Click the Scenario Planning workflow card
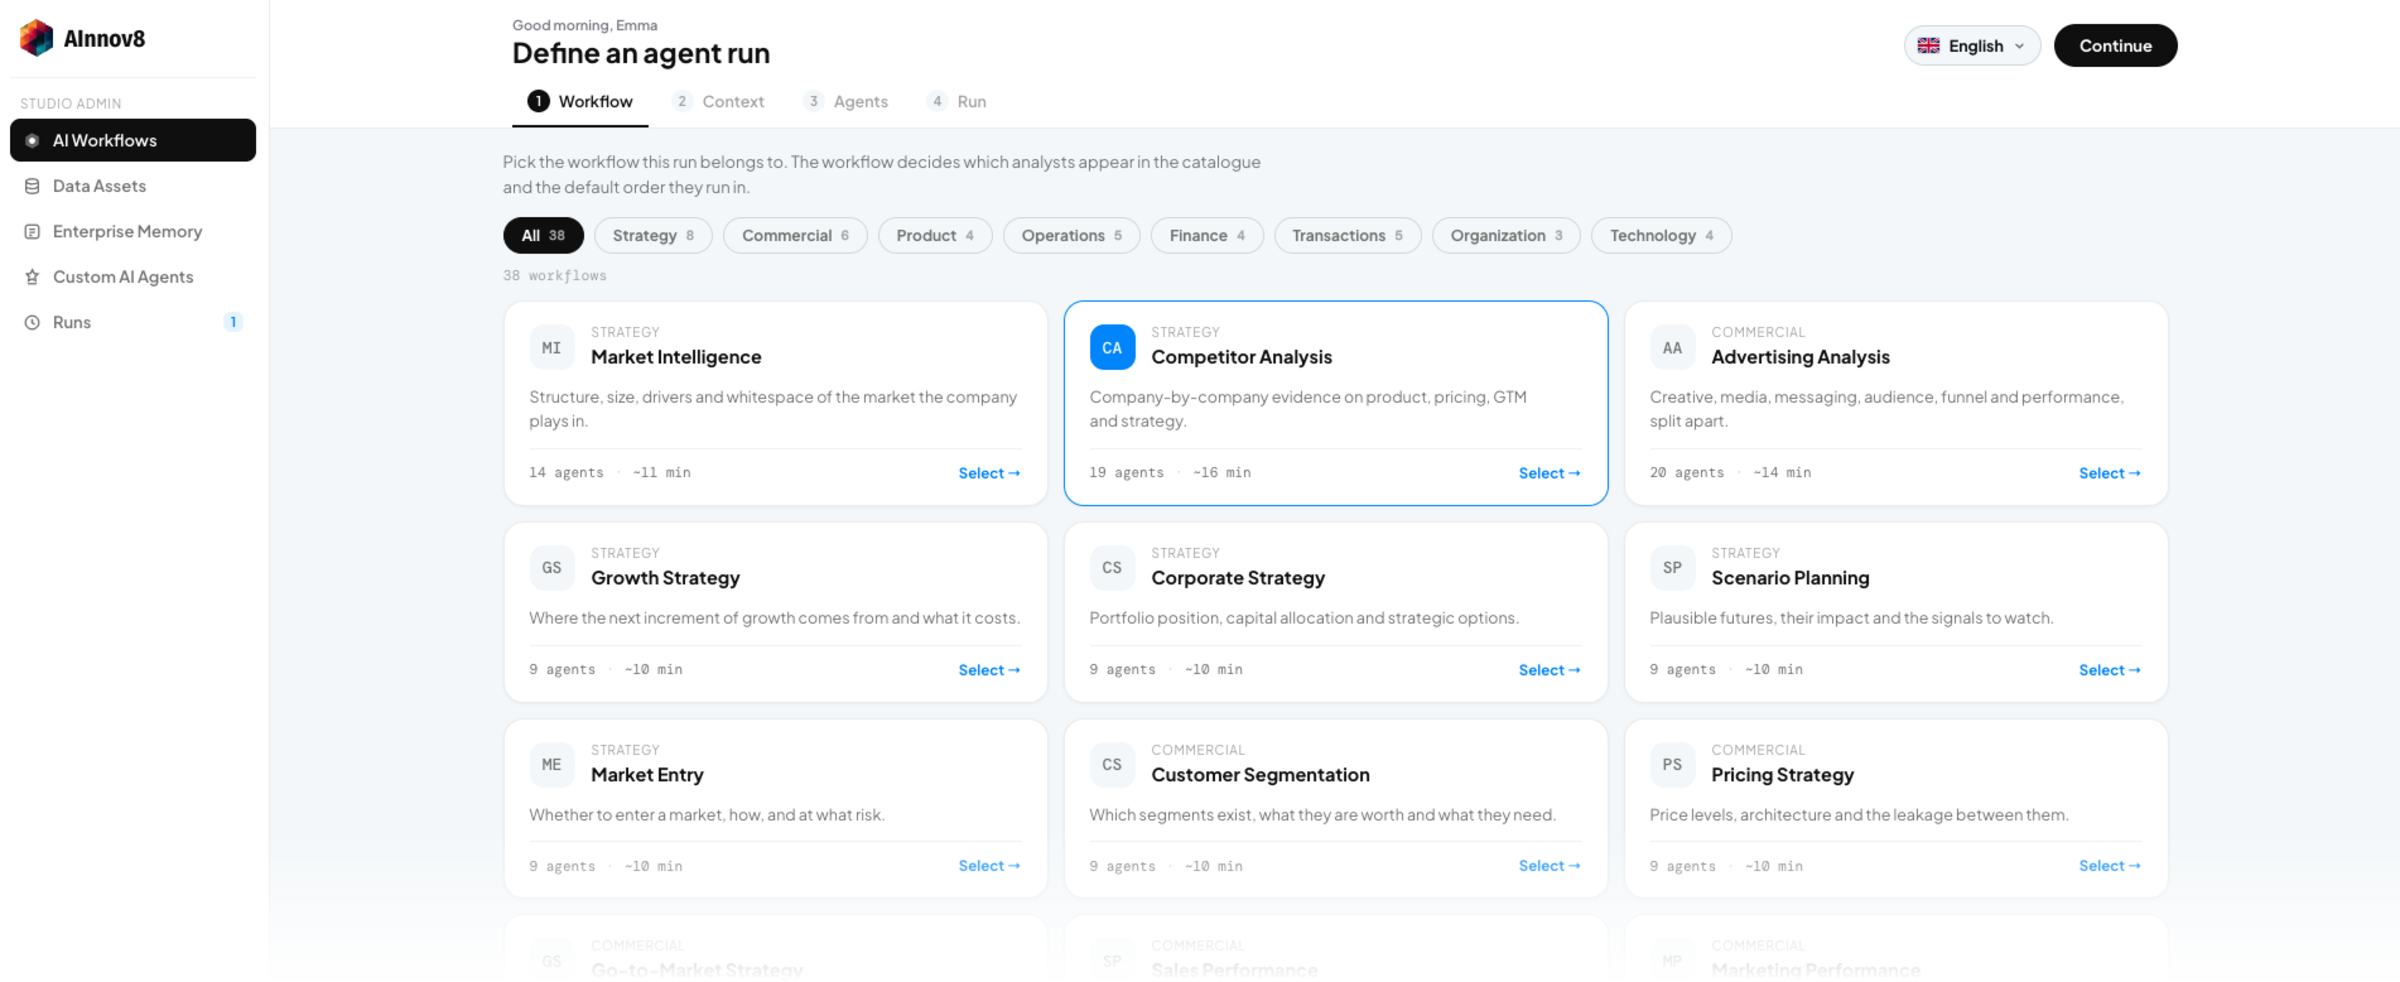Image resolution: width=2400 pixels, height=982 pixels. click(x=1896, y=612)
